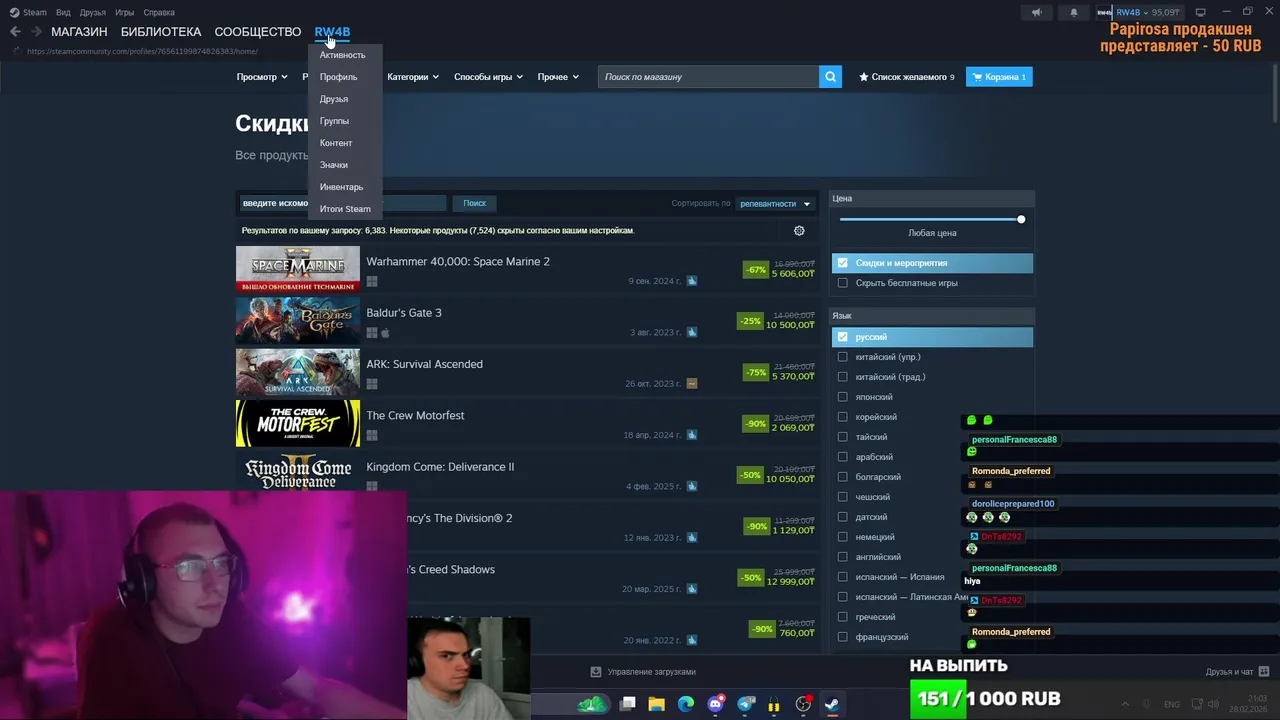The image size is (1280, 720).
Task: Open Baldur's Gate 3 title link
Action: coord(404,313)
